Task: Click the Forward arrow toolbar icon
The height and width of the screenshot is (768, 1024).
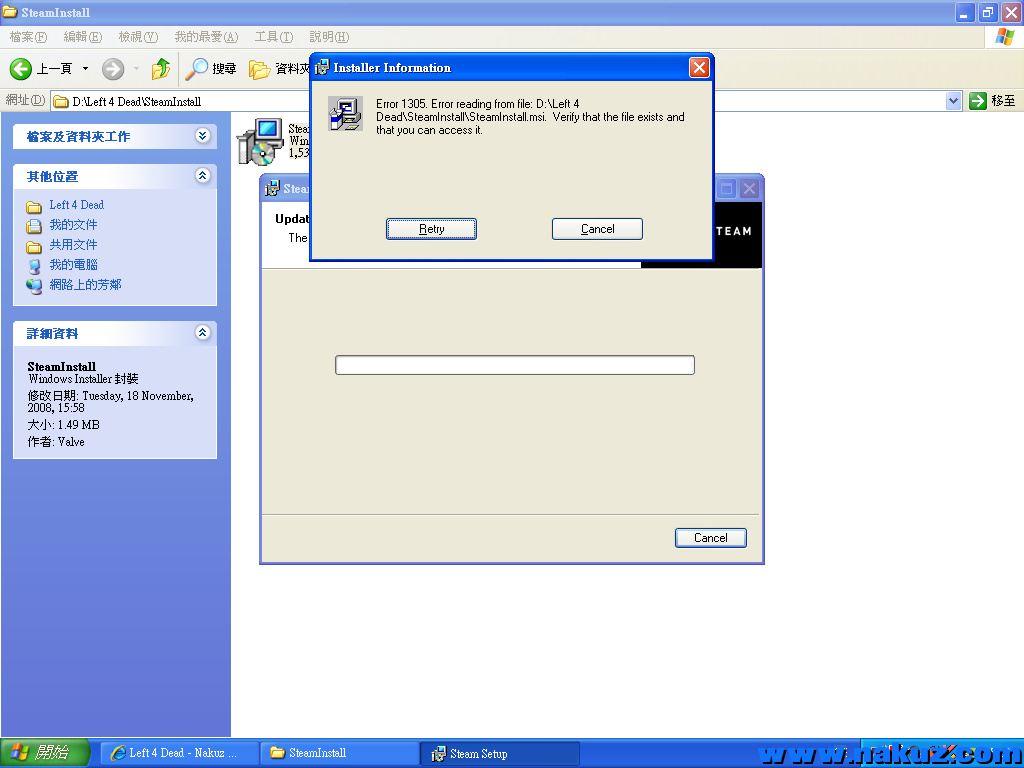Action: click(x=113, y=69)
